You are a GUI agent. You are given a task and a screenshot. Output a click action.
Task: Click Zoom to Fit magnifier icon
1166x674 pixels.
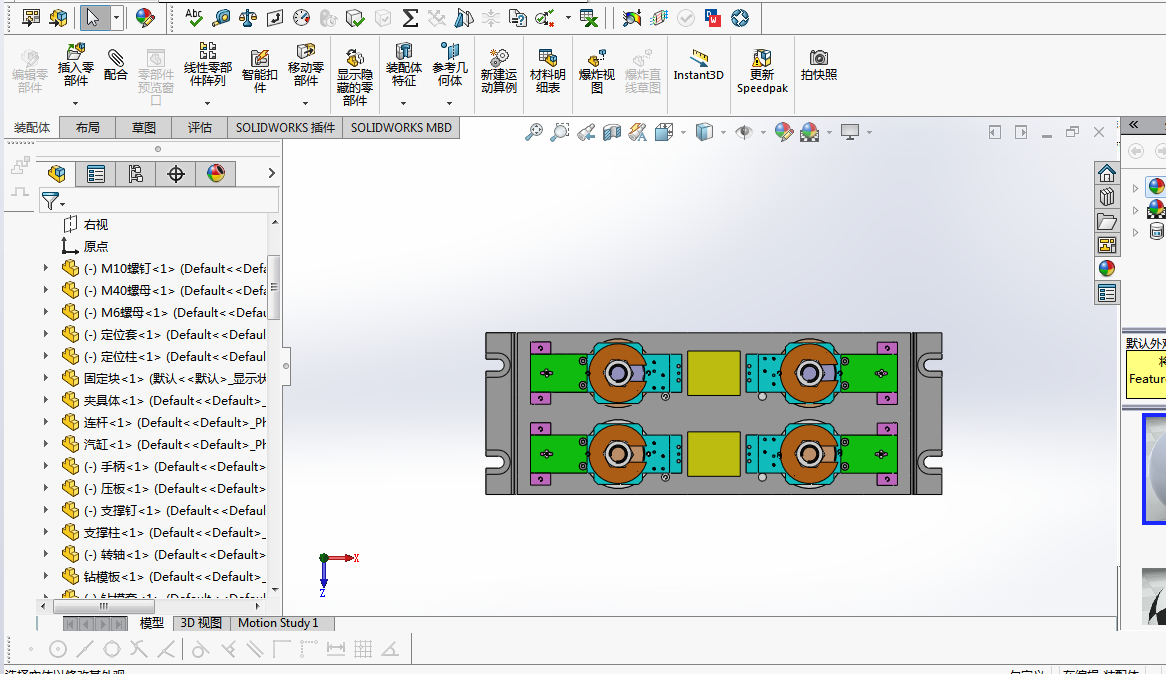pyautogui.click(x=534, y=132)
